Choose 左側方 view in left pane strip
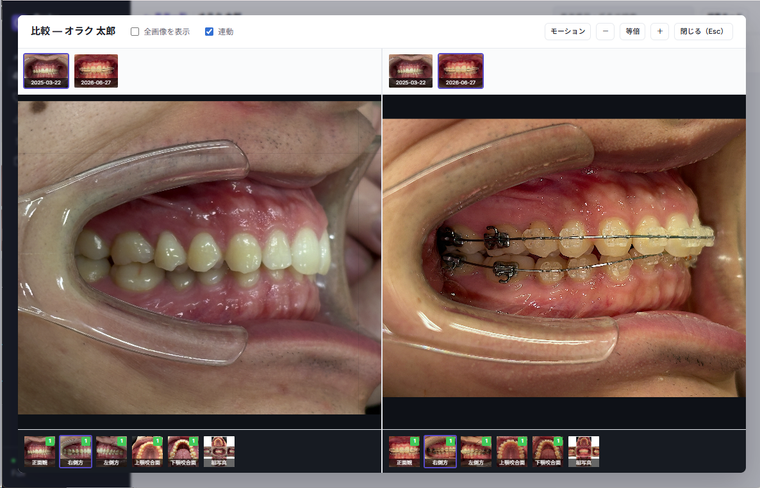Viewport: 760px width, 488px height. (x=111, y=452)
